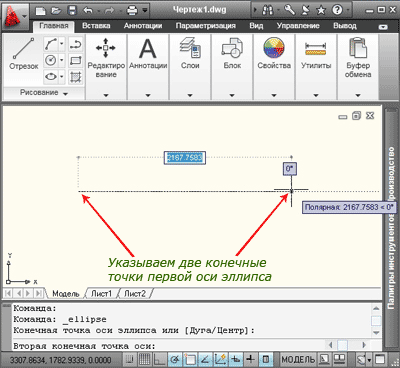Viewport: 400px width, 368px height.
Task: Select the hatch tool in Рисование panel
Action: click(x=76, y=77)
